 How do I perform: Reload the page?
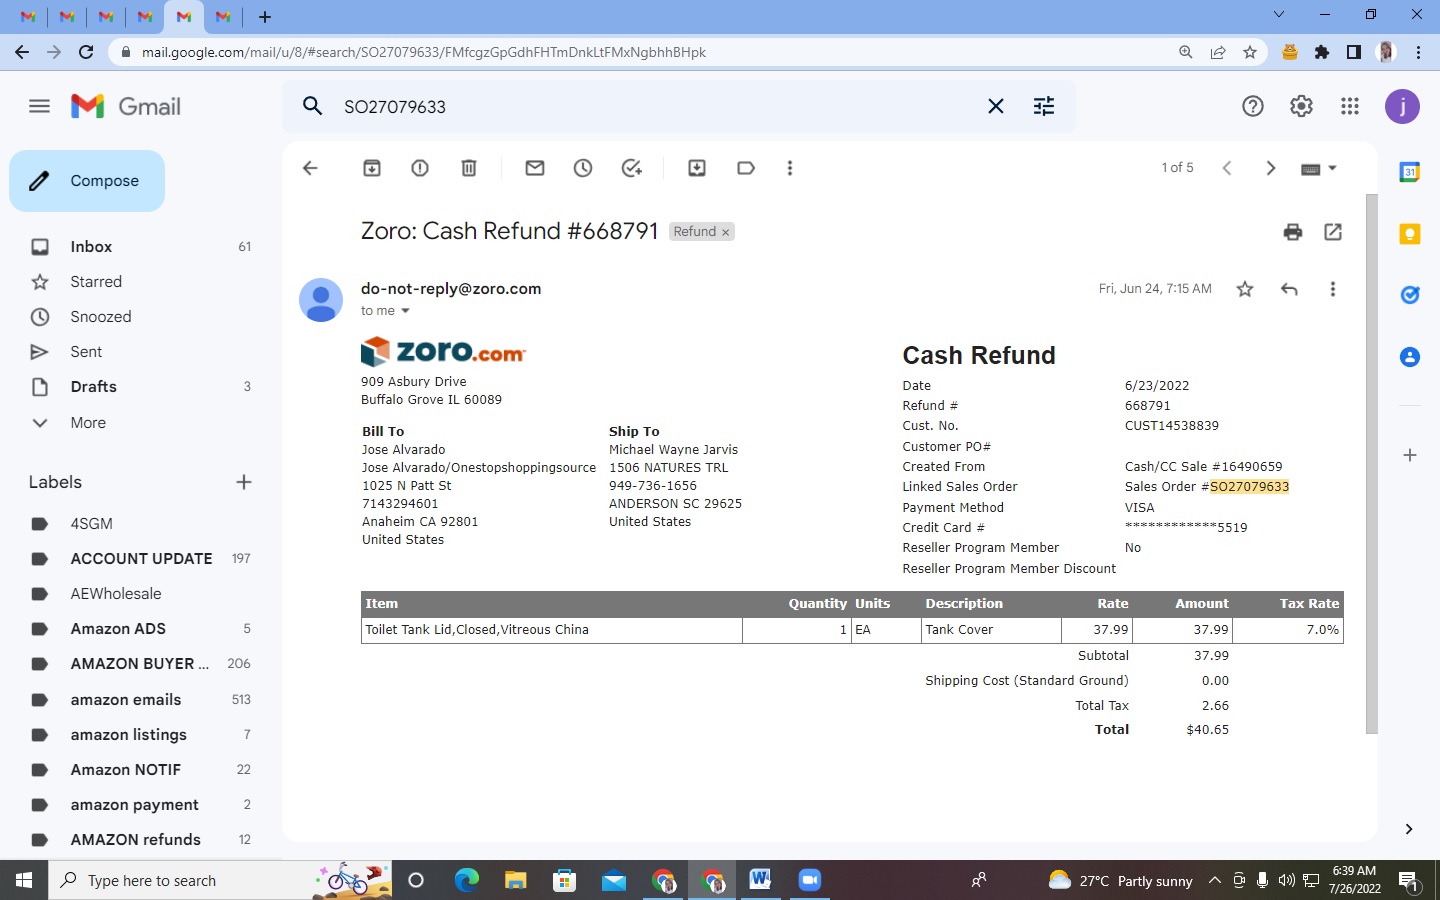pos(86,52)
